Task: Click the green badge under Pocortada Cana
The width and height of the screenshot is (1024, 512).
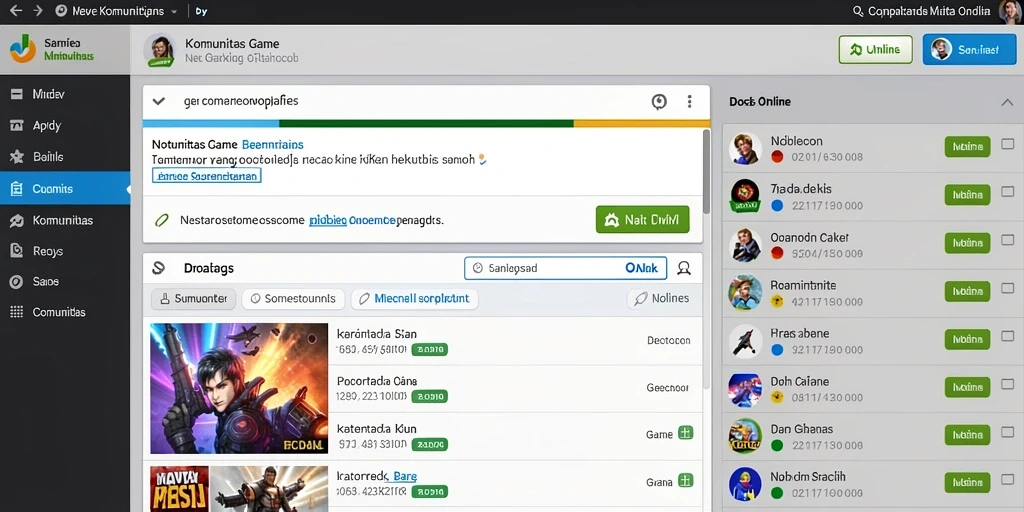Action: coord(429,396)
